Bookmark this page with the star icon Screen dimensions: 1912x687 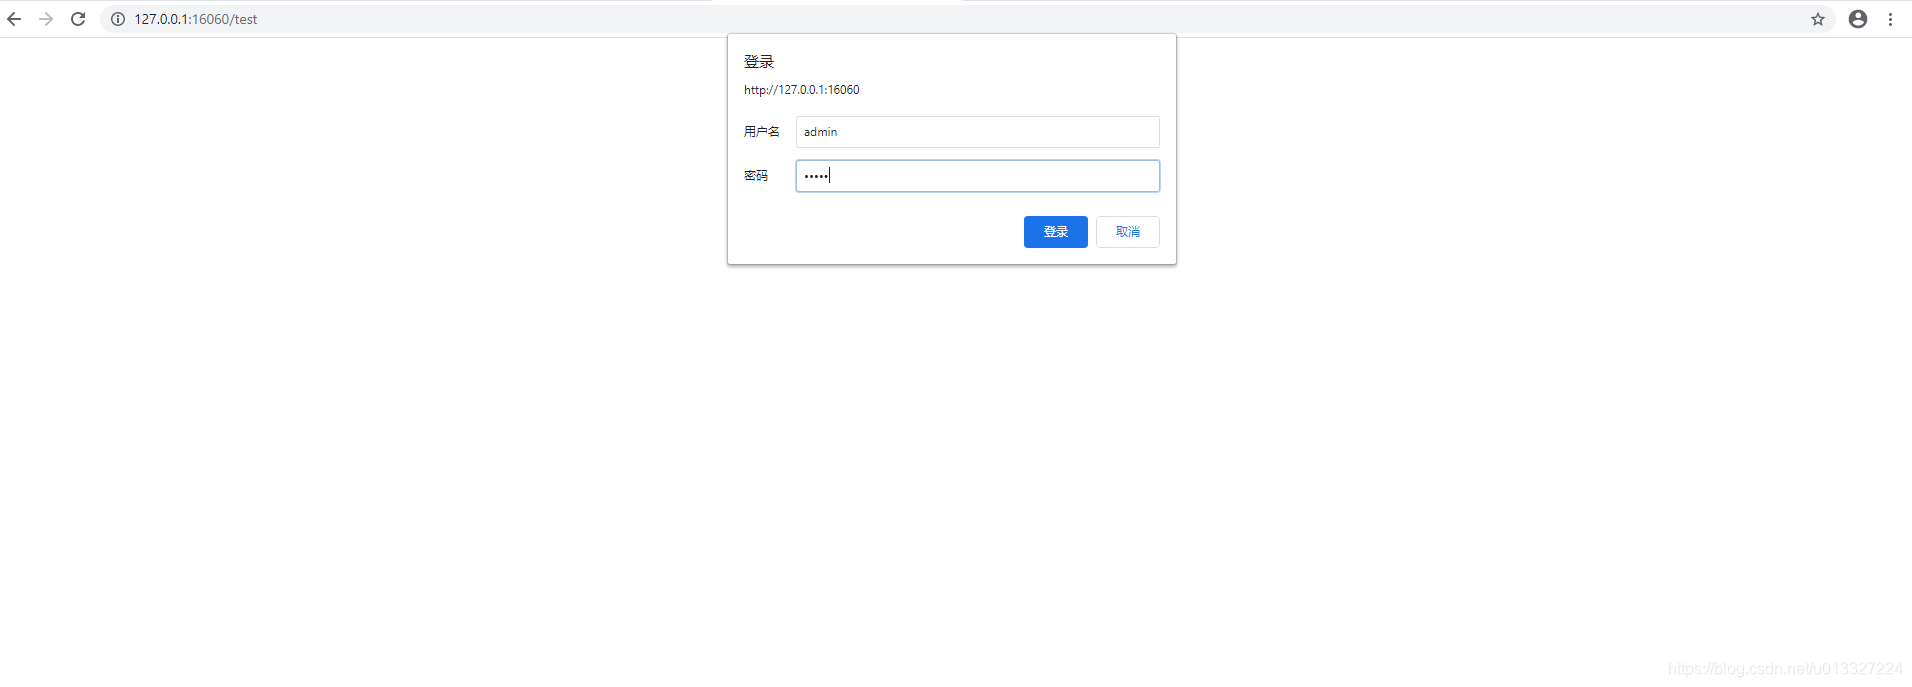click(x=1818, y=19)
